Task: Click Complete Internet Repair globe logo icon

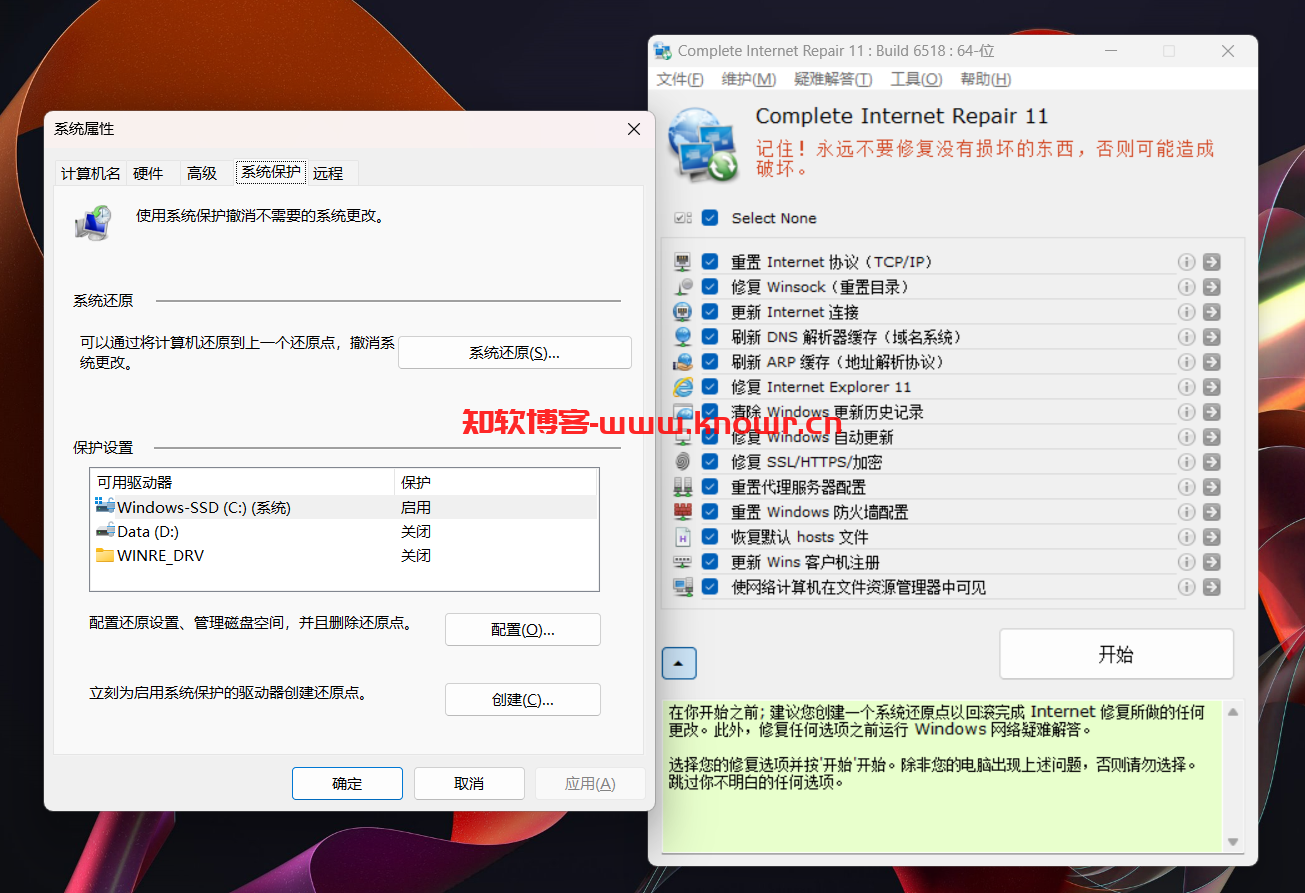Action: click(x=703, y=143)
